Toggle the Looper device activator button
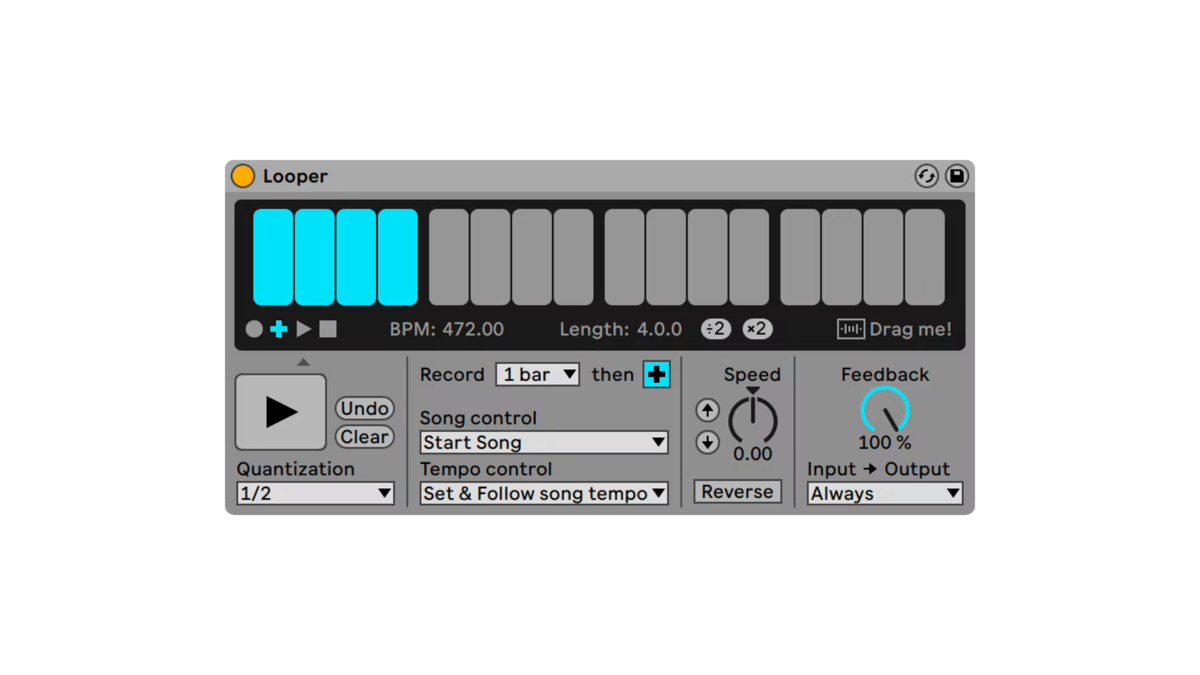The height and width of the screenshot is (675, 1200). (x=243, y=176)
